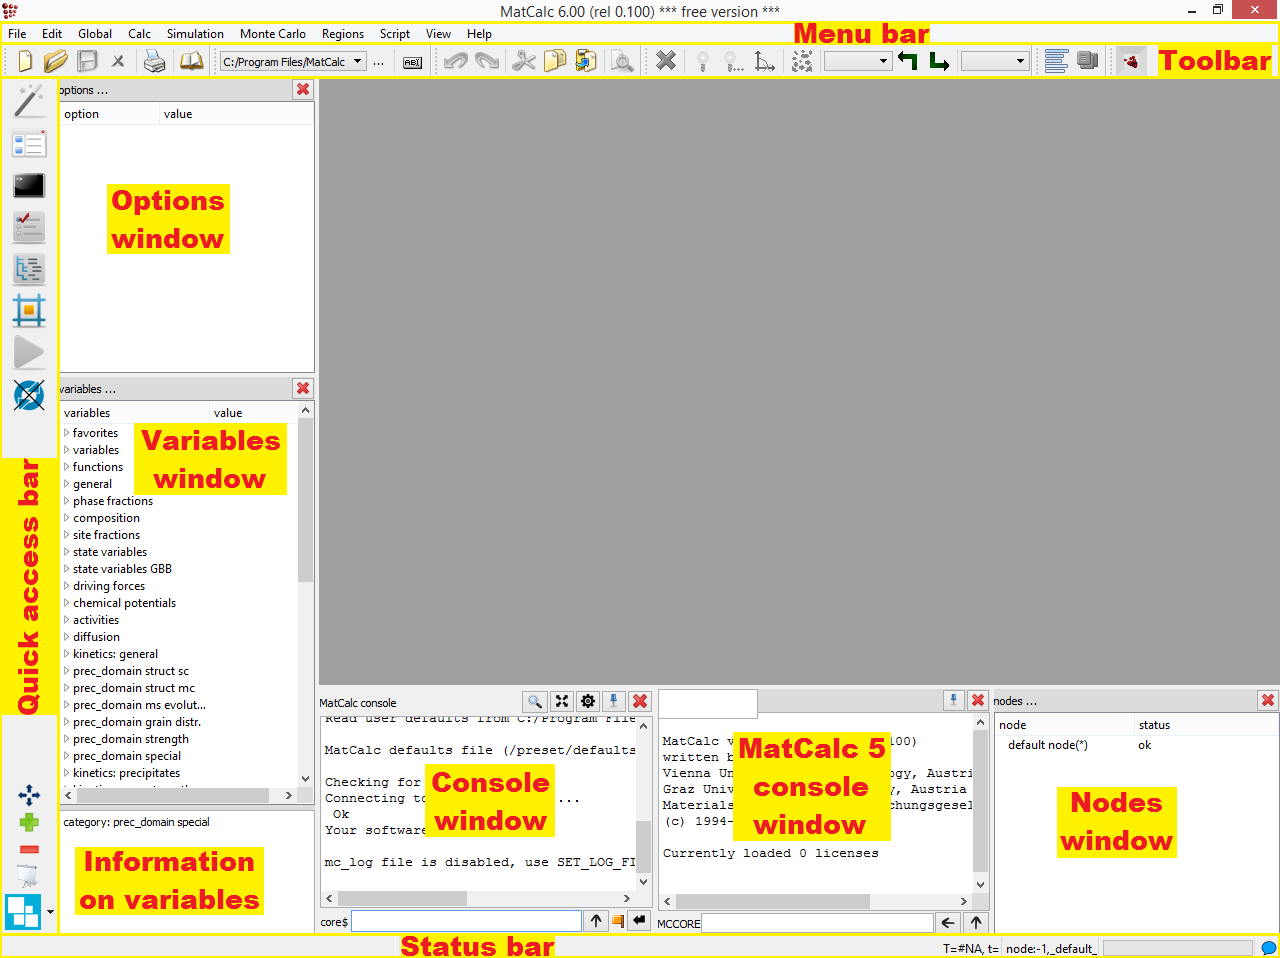Toggle the pin on MatCalc console panel
Viewport: 1280px width, 958px height.
pos(614,702)
